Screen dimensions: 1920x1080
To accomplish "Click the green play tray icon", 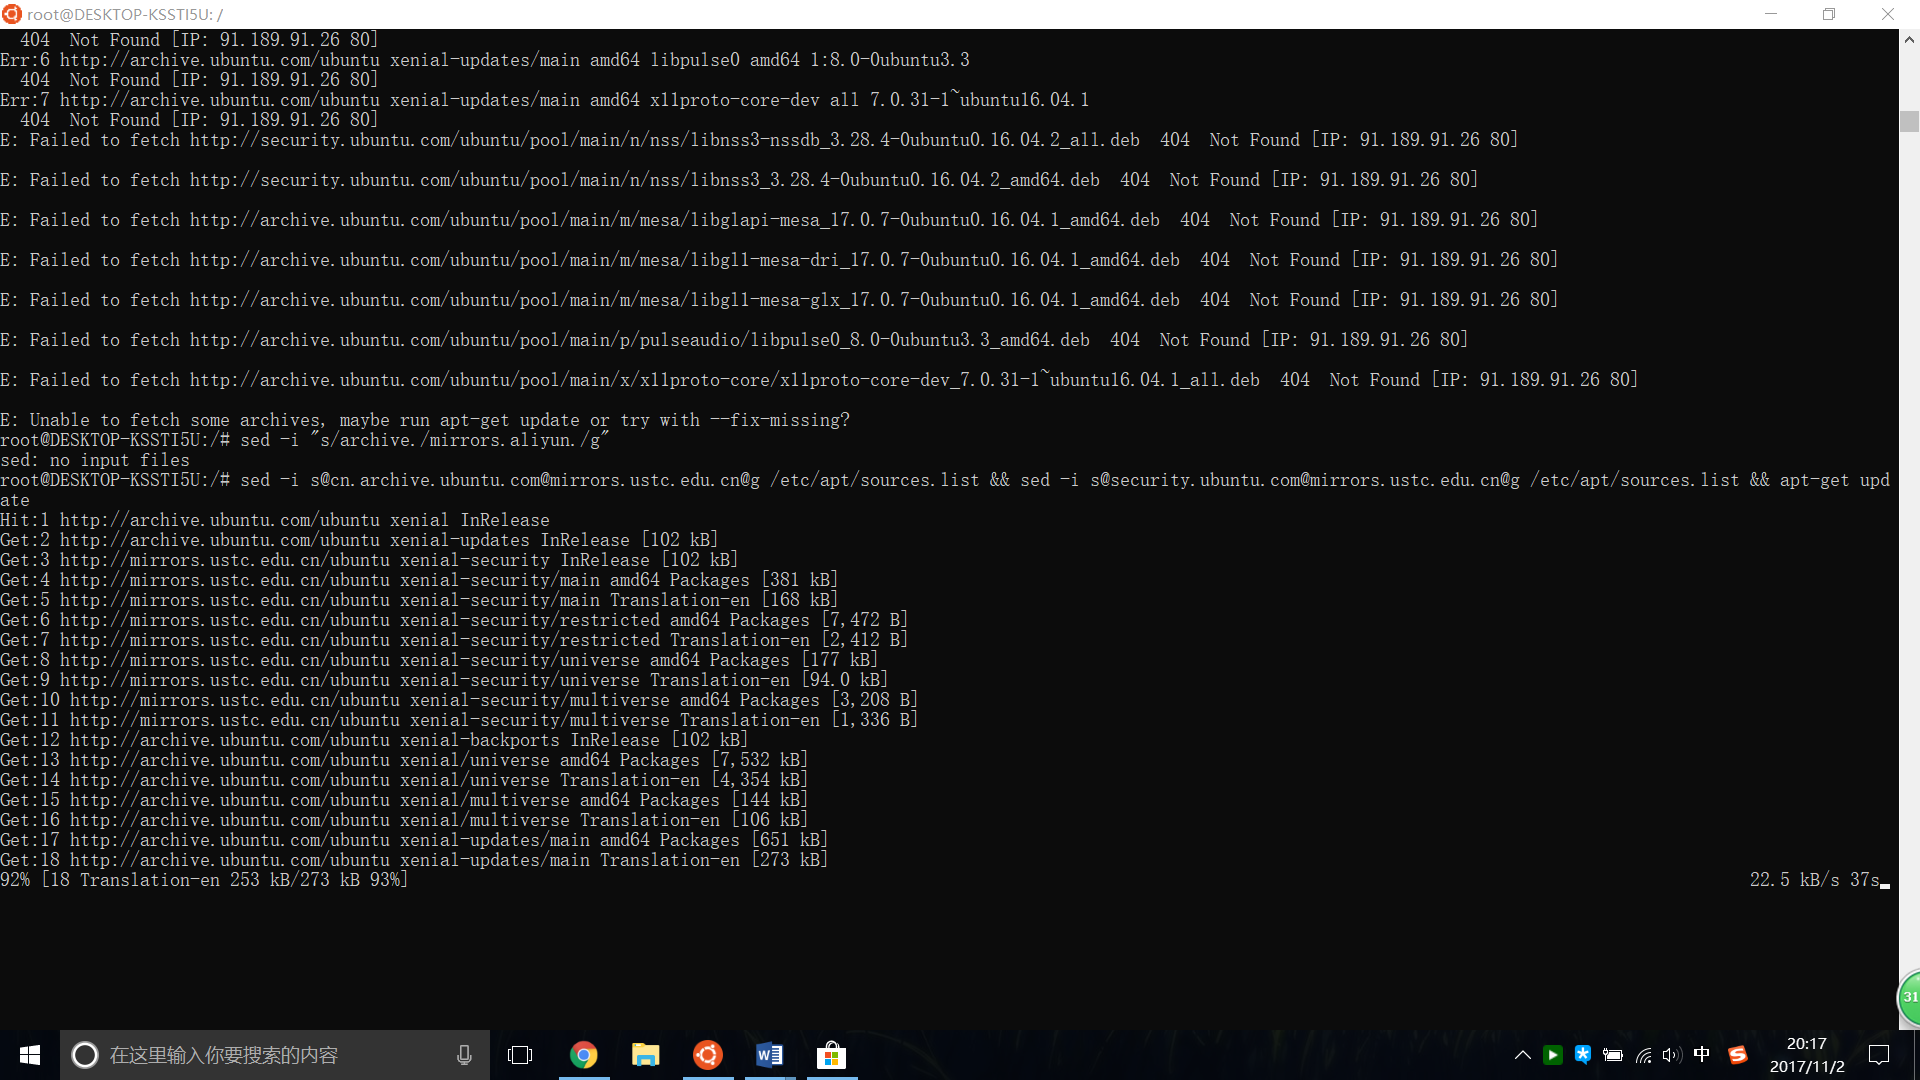I will tap(1553, 1055).
